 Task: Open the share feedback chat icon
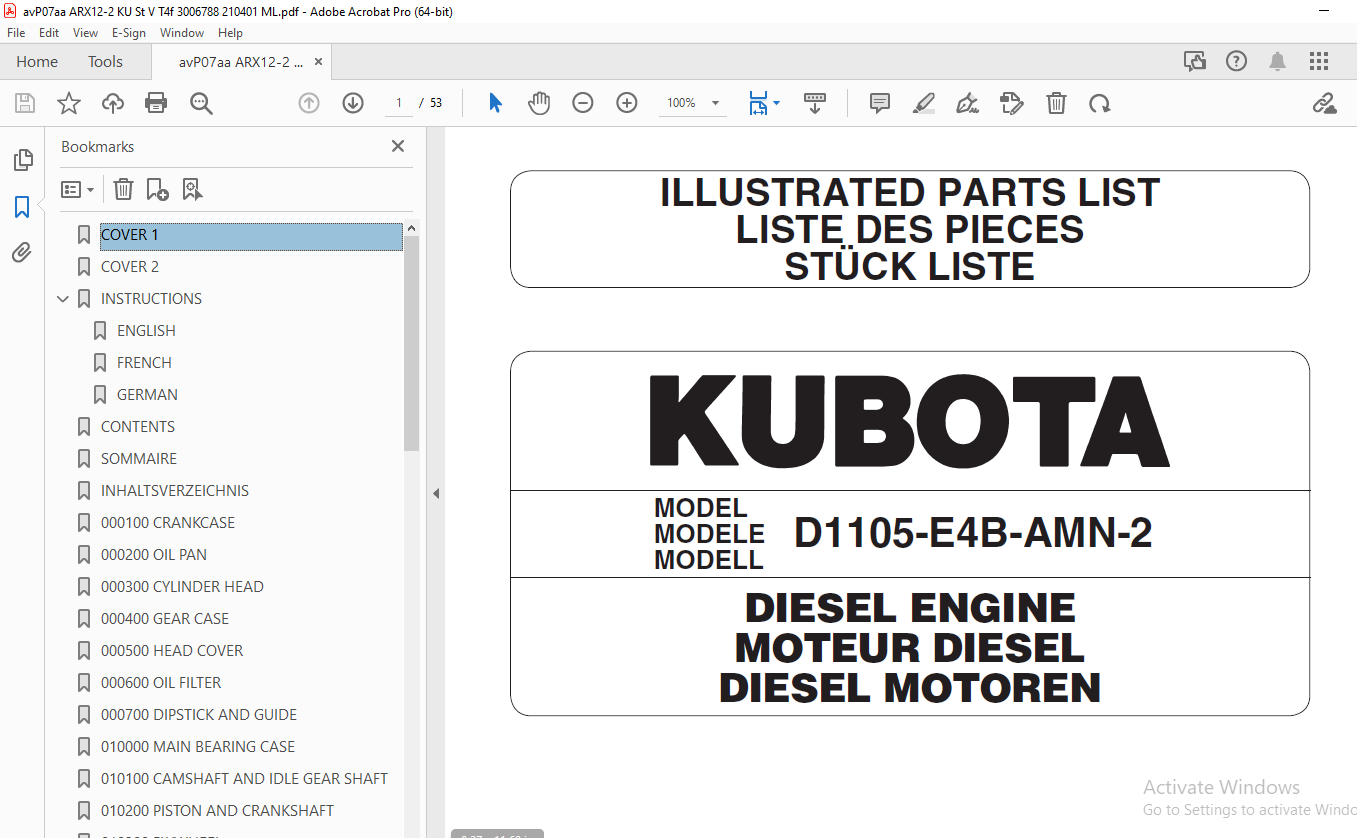coord(1195,61)
